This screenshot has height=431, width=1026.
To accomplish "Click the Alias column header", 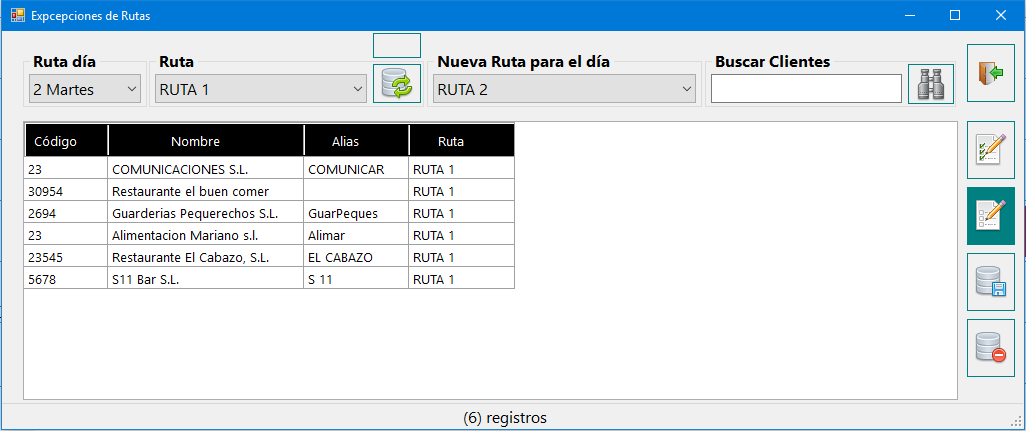I will point(357,141).
